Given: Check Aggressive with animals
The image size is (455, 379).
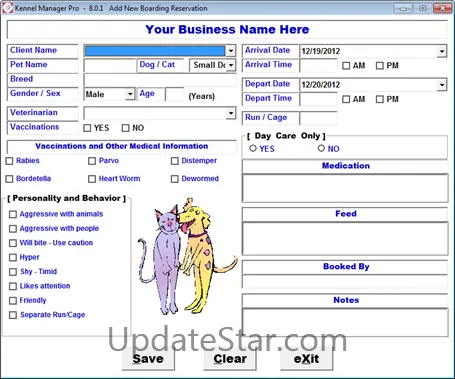Looking at the screenshot, I should coord(13,214).
